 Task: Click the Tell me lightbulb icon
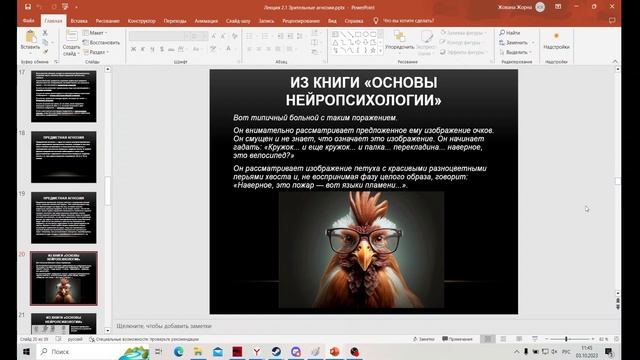(376, 20)
